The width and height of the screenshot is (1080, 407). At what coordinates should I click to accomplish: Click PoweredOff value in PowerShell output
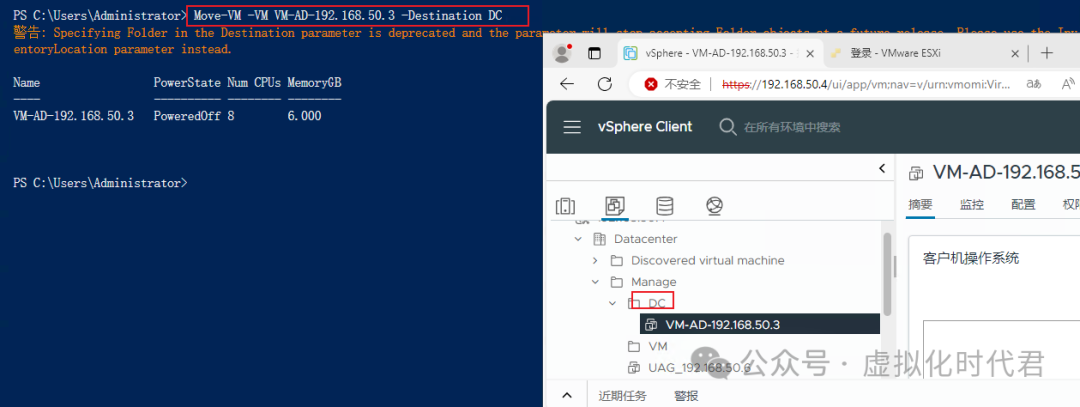(187, 116)
